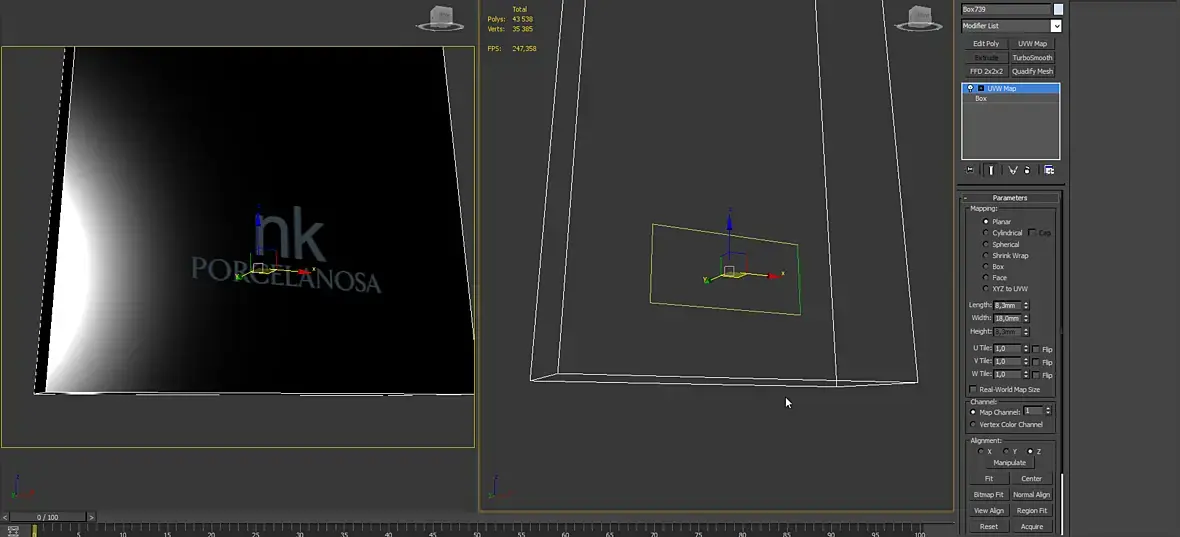Select Box mapping radio button
The width and height of the screenshot is (1180, 537).
click(x=986, y=266)
